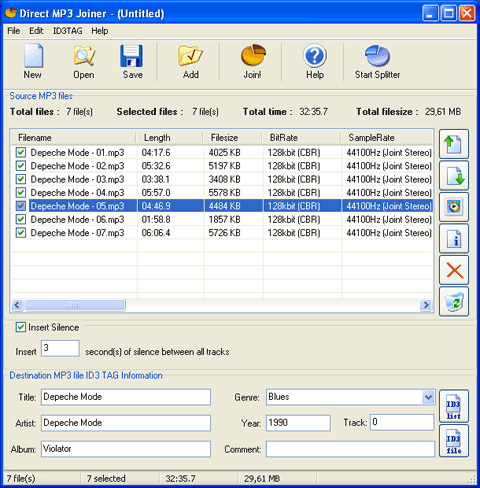Open a project with the Open icon
The height and width of the screenshot is (488, 480).
[84, 56]
